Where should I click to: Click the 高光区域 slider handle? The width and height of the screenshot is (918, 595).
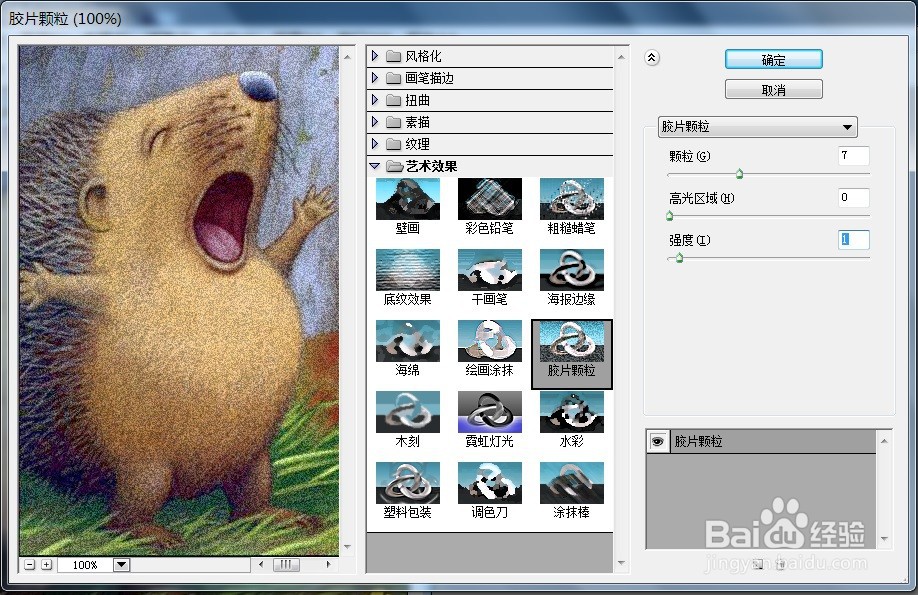(670, 216)
